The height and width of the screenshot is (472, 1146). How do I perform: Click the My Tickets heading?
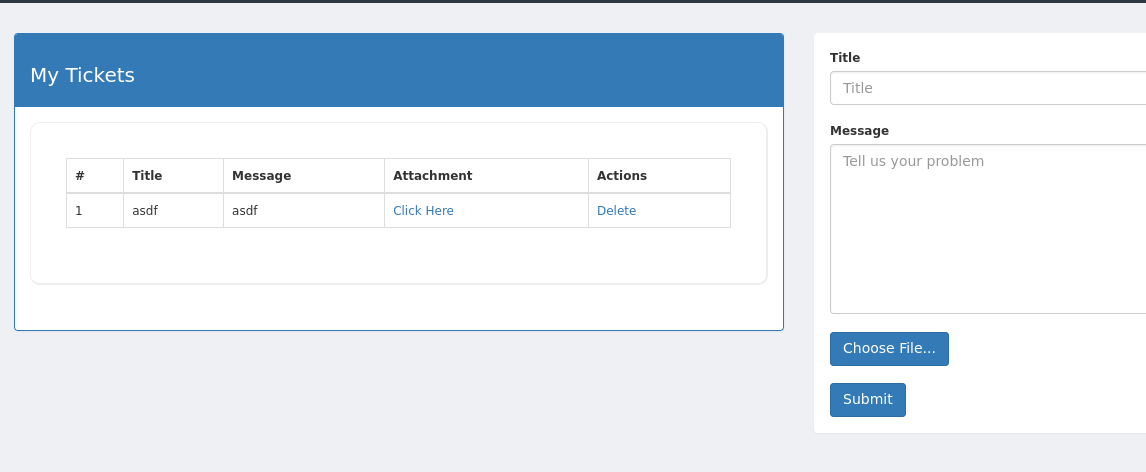tap(82, 75)
